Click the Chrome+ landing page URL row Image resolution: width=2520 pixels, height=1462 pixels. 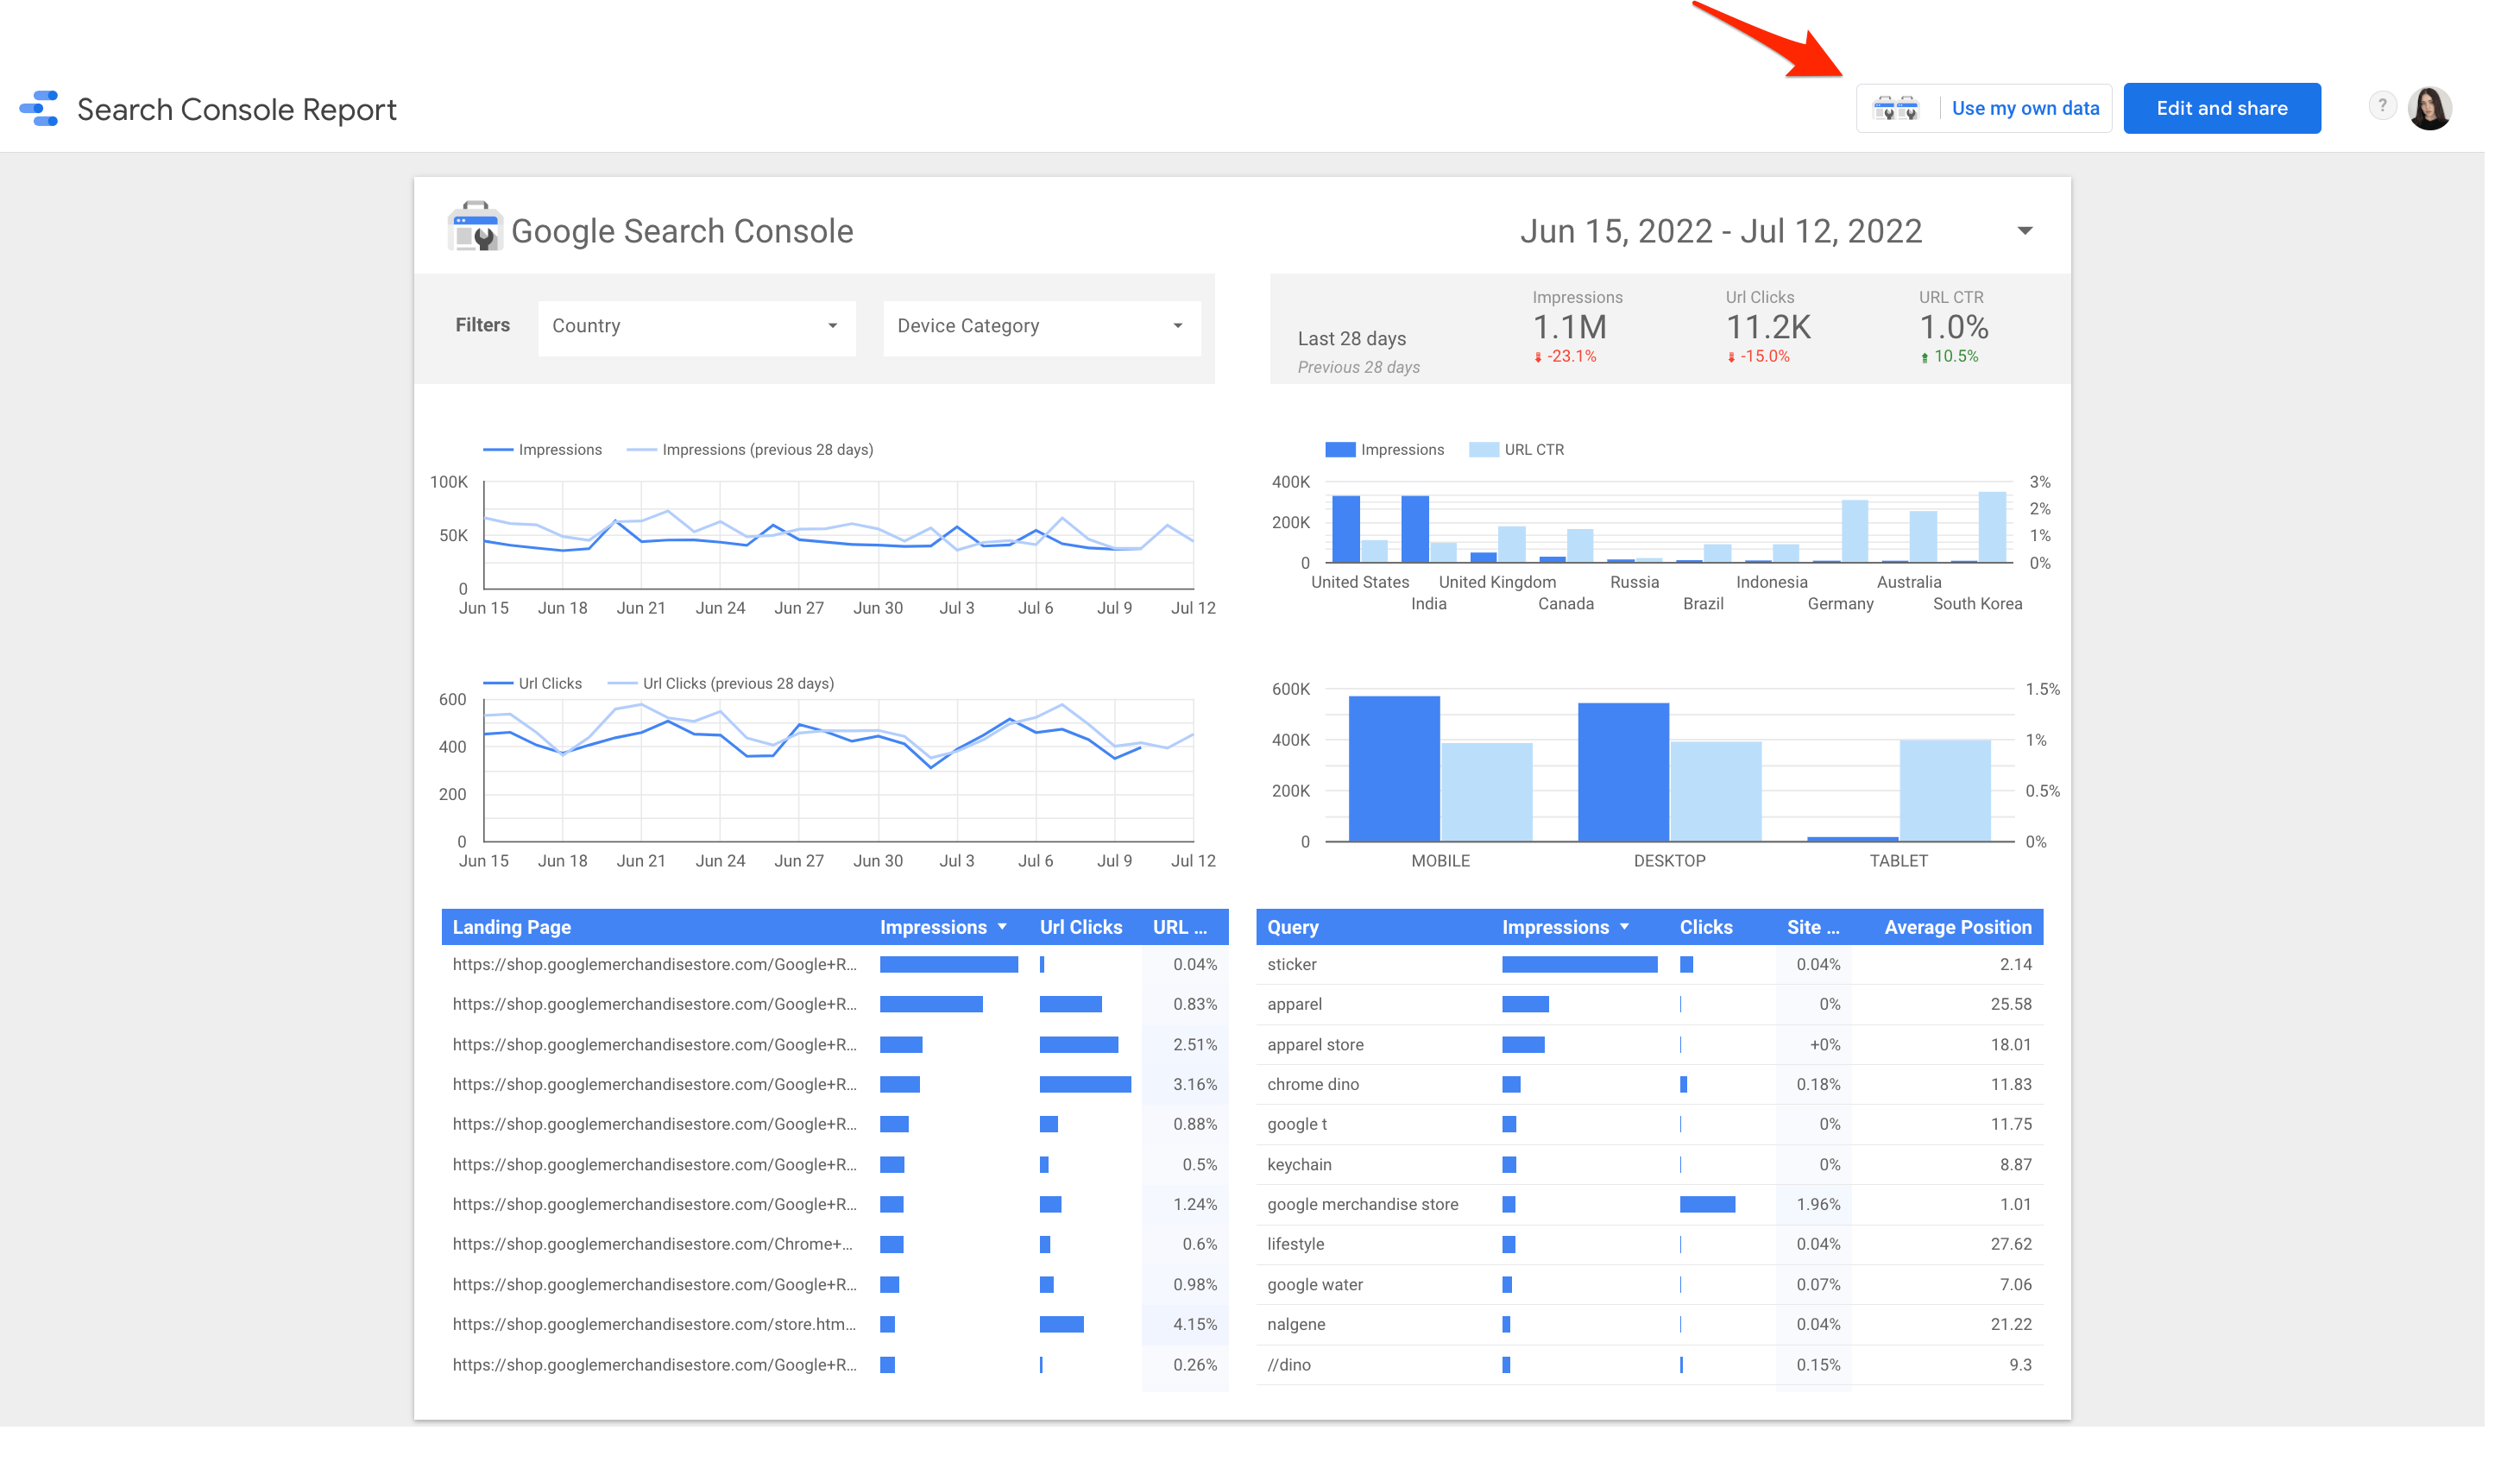click(835, 1245)
